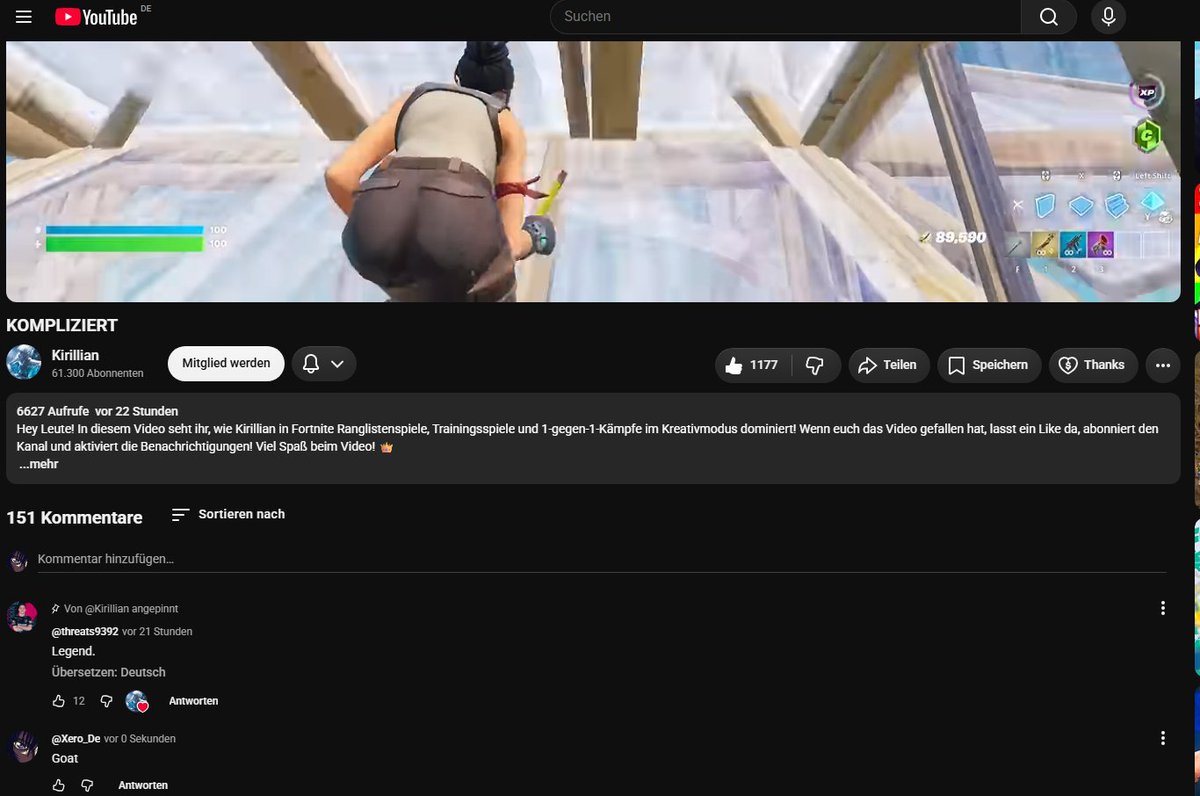Like the 'Legend.' comment
The height and width of the screenshot is (796, 1200).
point(59,701)
